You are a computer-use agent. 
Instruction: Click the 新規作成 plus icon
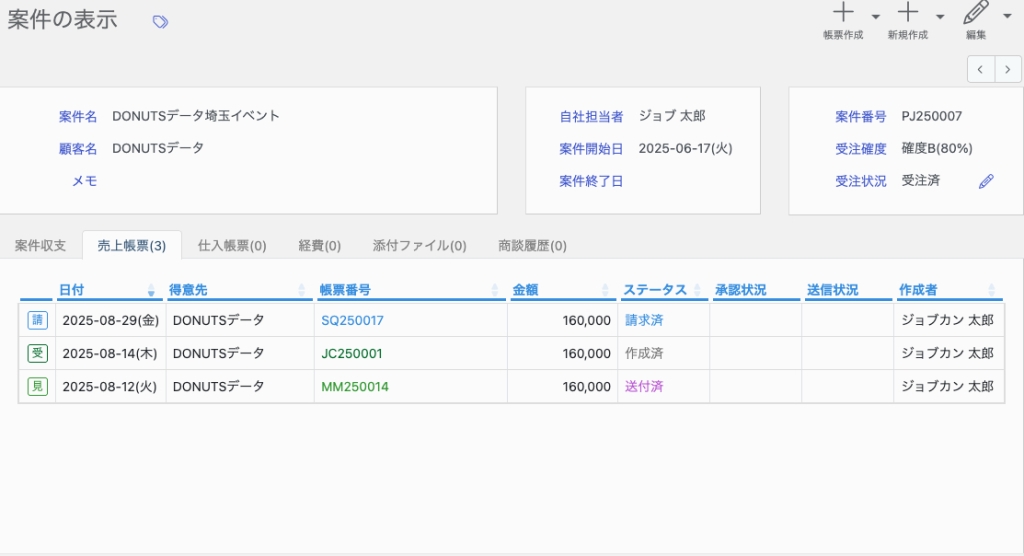click(907, 14)
